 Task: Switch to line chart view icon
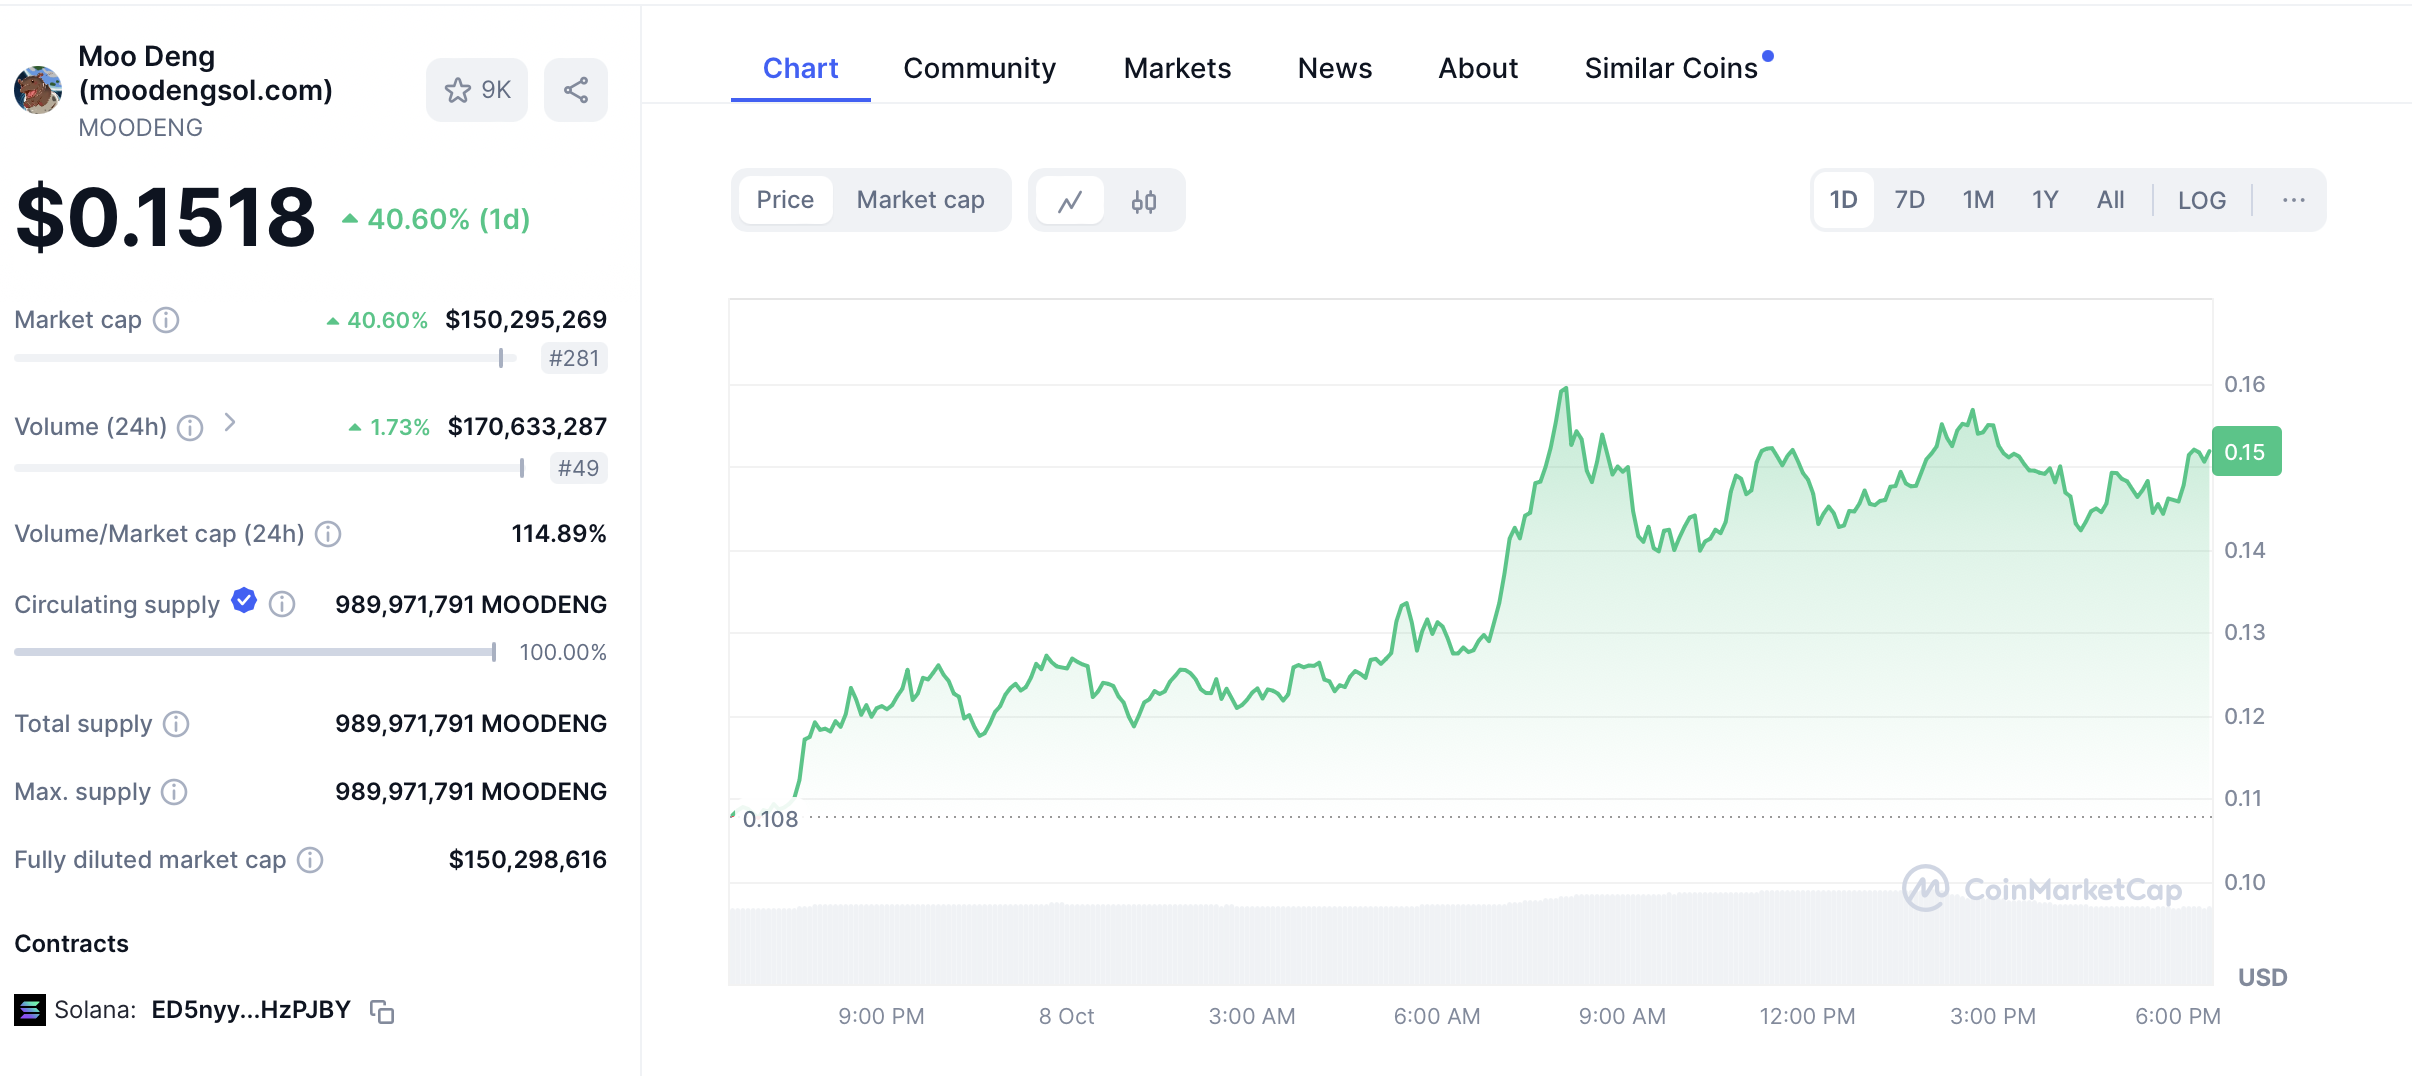[x=1070, y=201]
